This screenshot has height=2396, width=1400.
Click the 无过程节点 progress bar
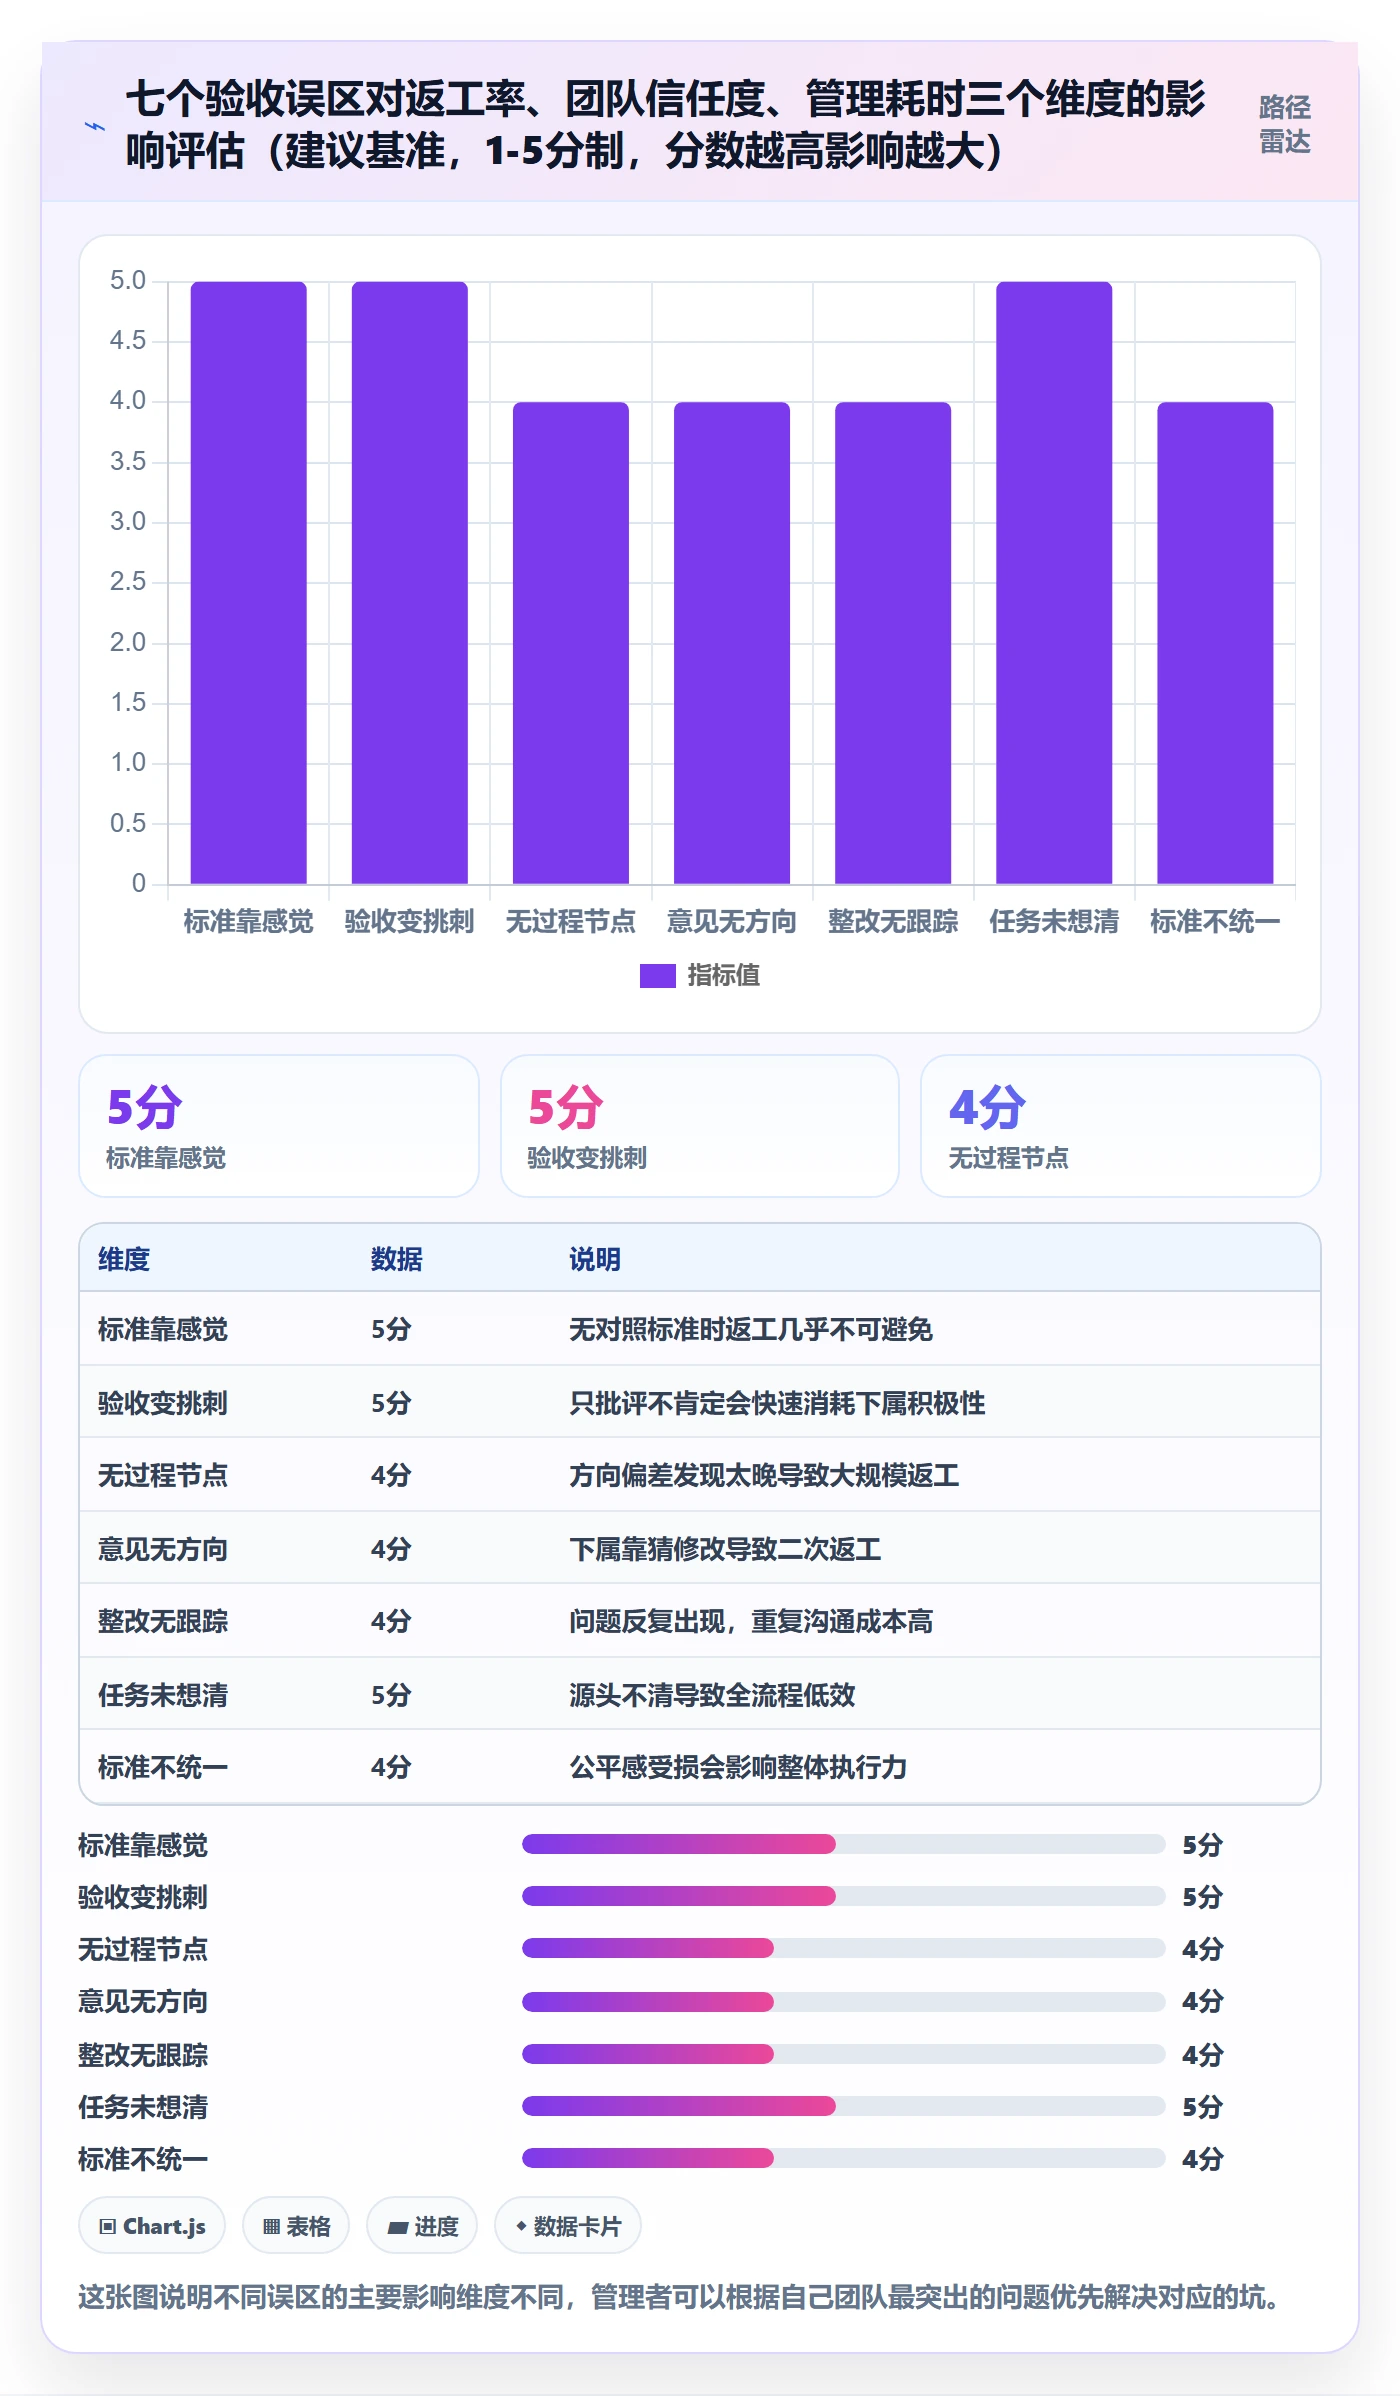844,1948
